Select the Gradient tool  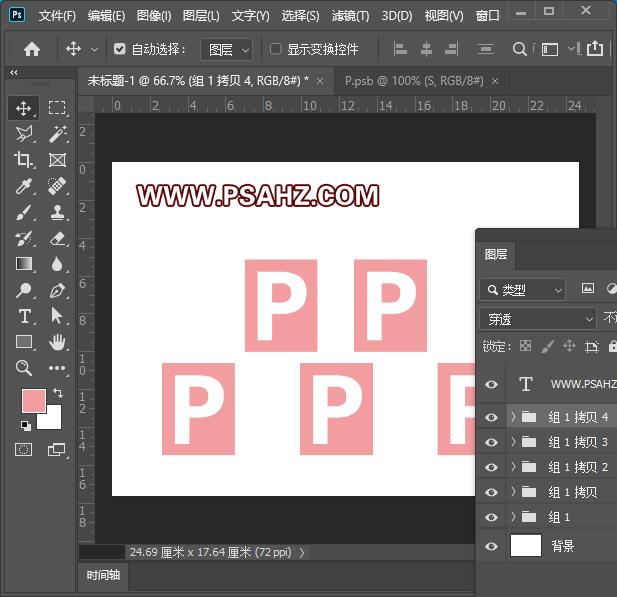click(24, 264)
